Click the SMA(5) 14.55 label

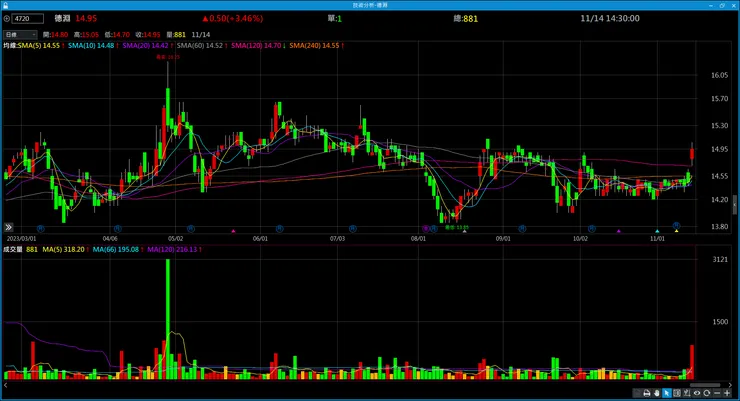click(39, 46)
